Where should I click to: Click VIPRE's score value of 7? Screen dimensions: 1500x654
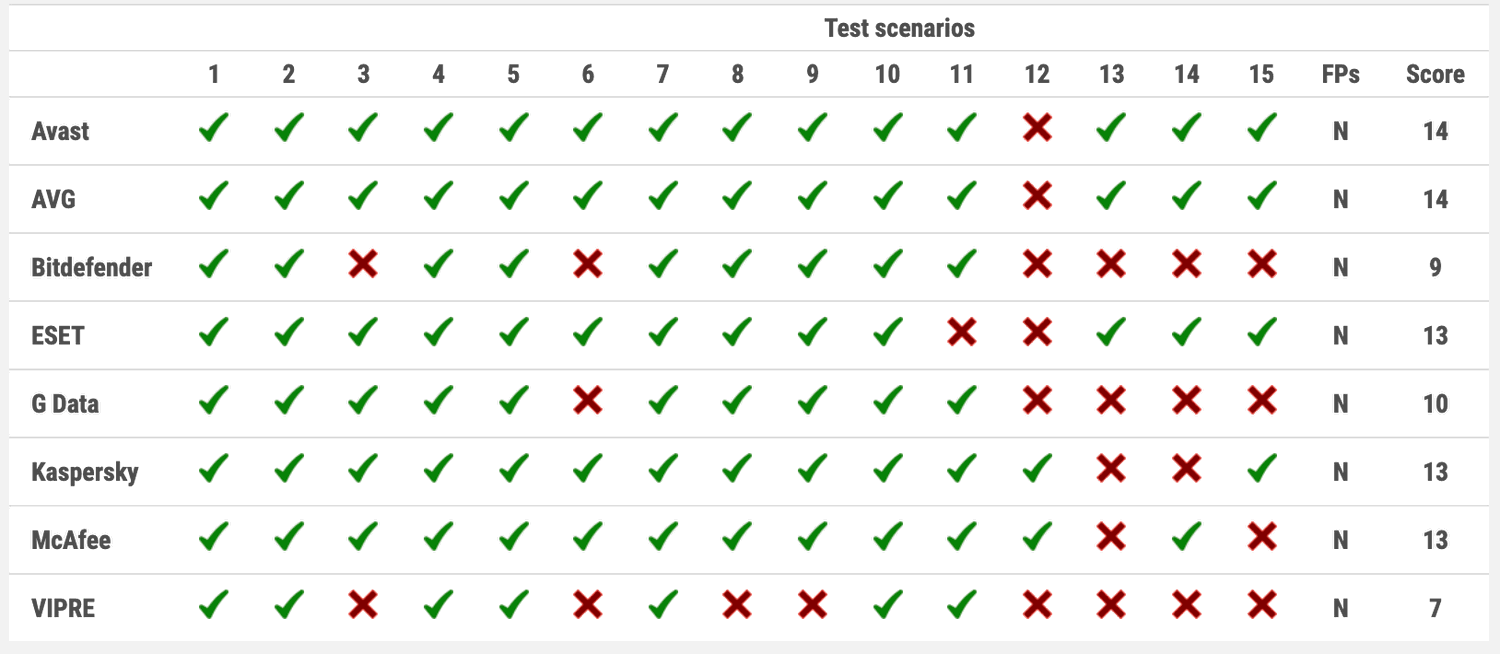point(1435,607)
